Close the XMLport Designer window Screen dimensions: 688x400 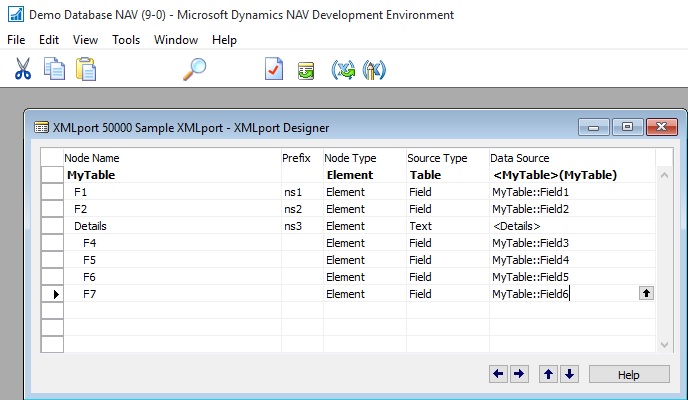click(662, 127)
